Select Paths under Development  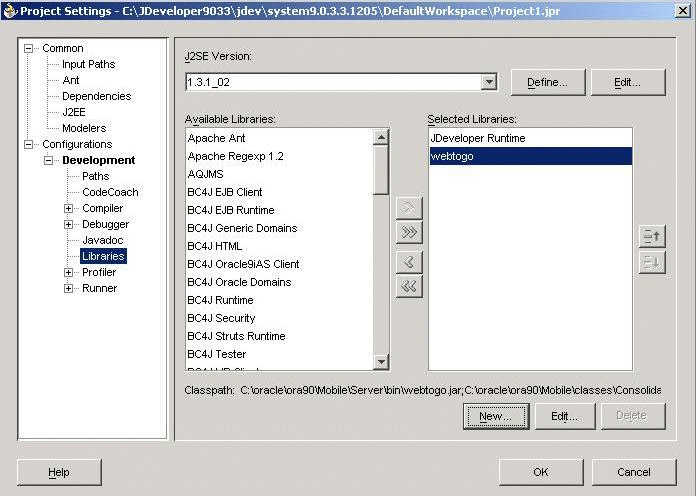click(96, 176)
